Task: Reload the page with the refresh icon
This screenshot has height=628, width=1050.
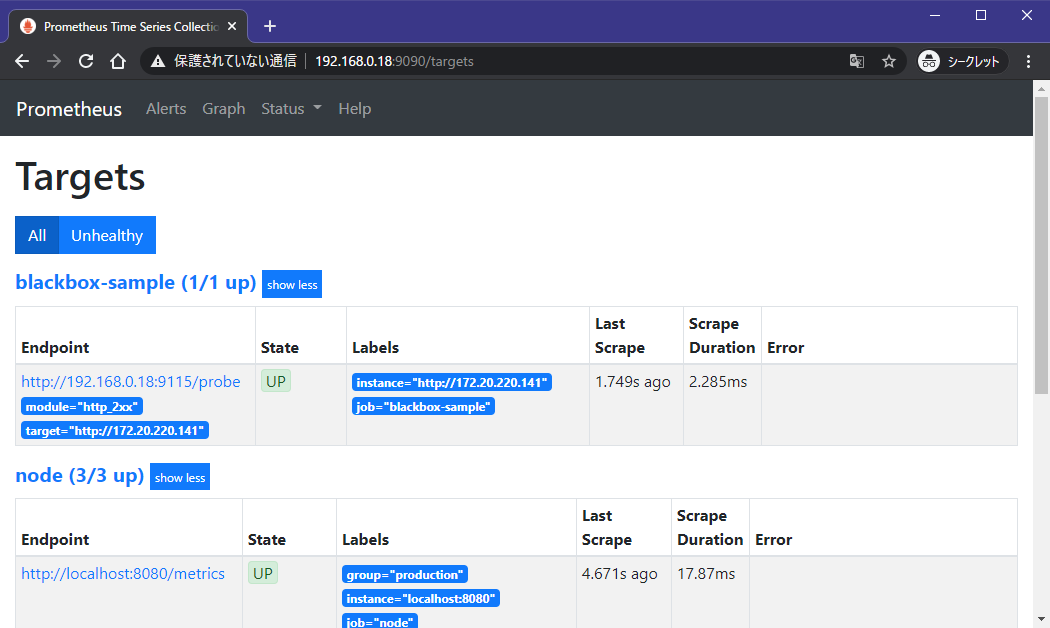Action: tap(86, 62)
